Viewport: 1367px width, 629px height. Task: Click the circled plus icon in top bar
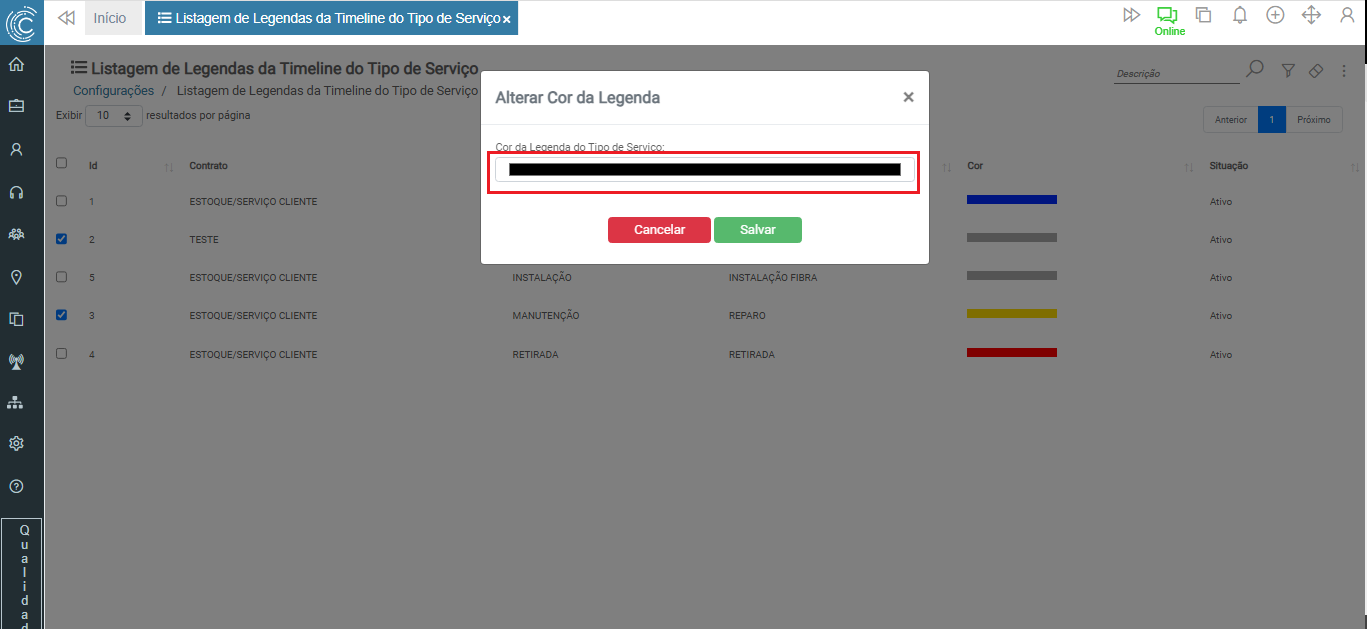[1275, 15]
